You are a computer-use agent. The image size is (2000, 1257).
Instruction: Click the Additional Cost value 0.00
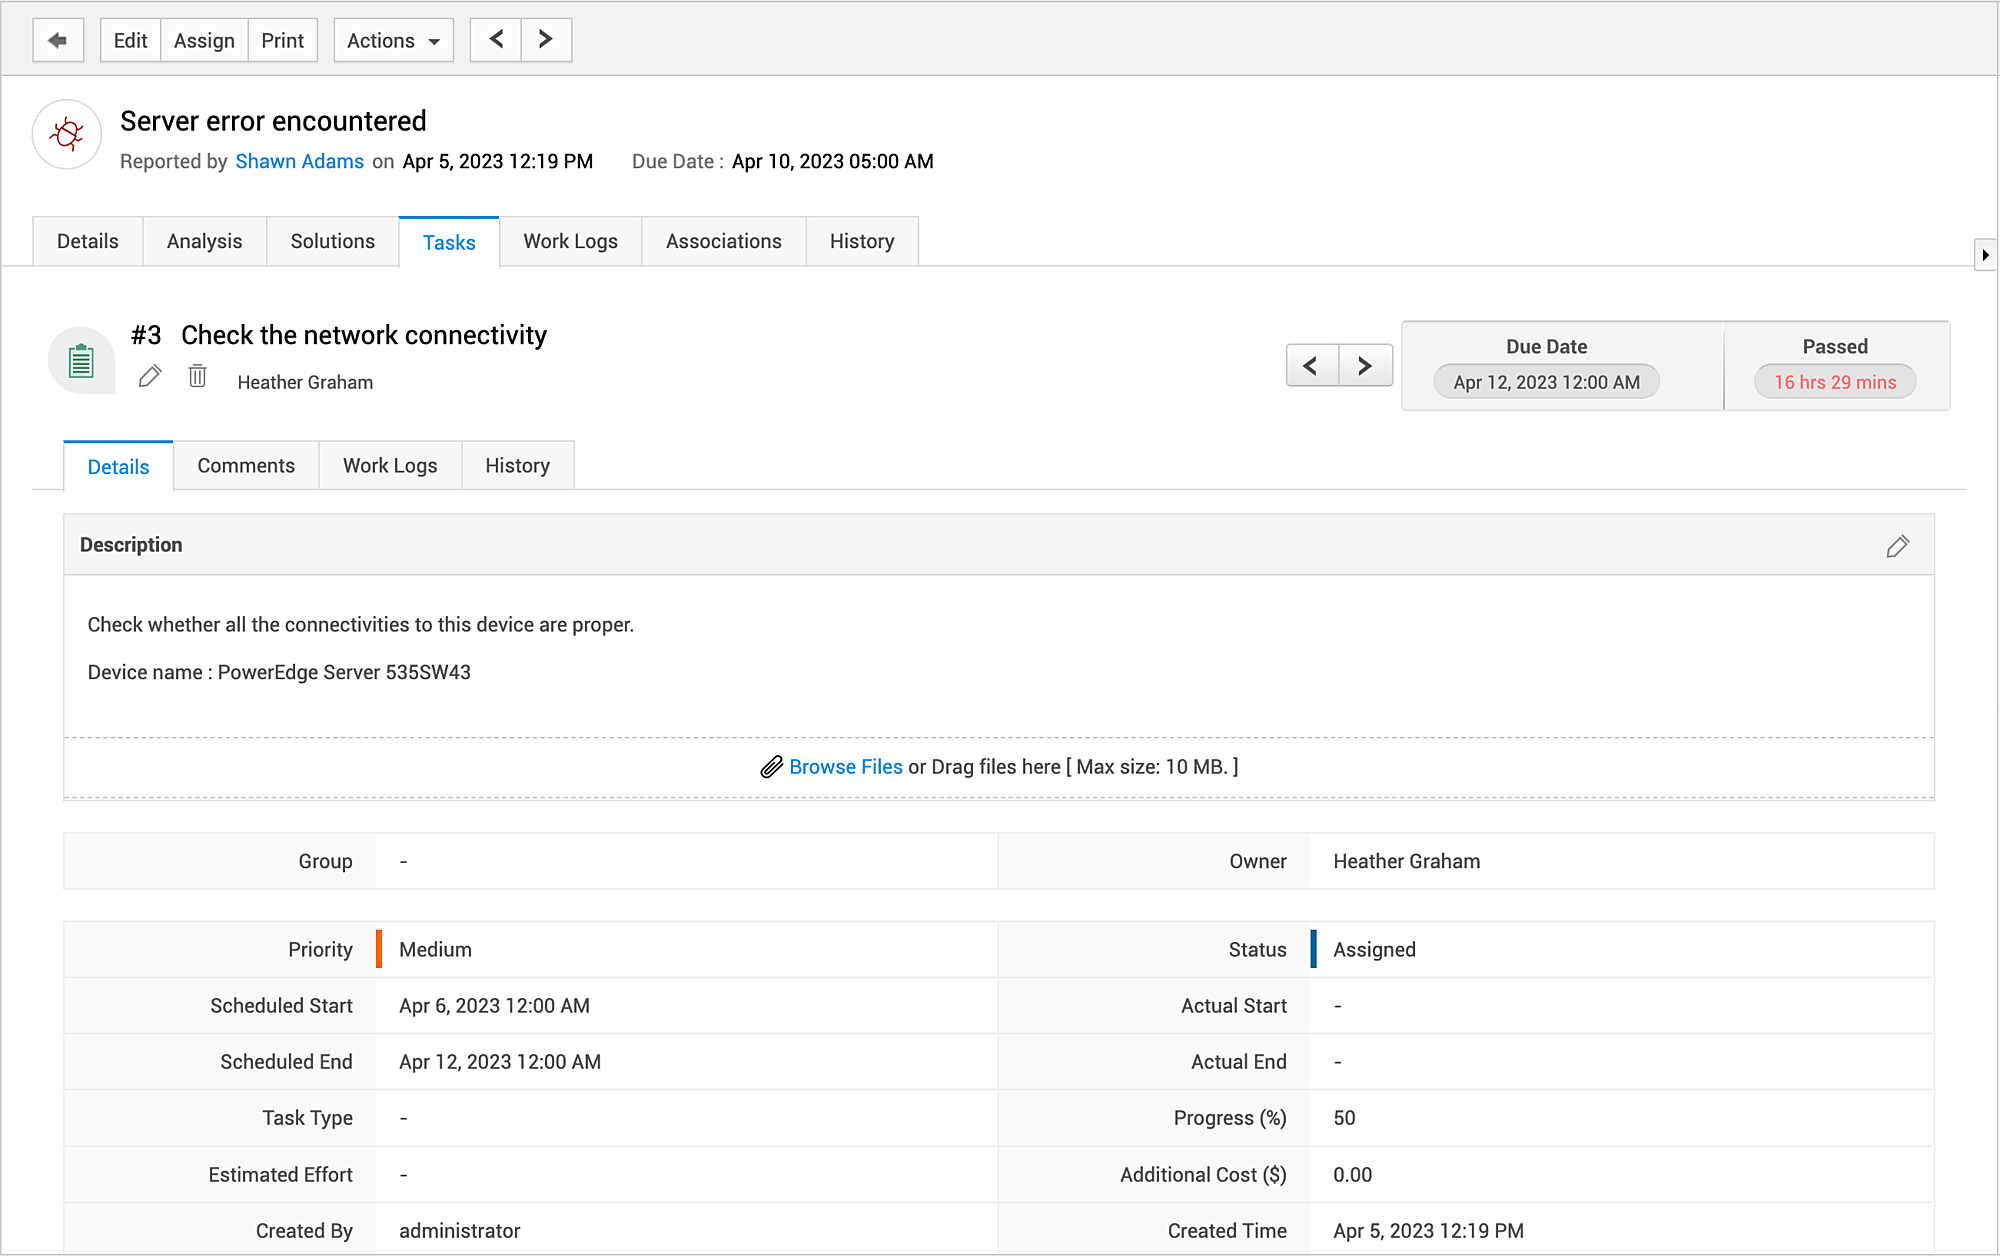[x=1353, y=1174]
